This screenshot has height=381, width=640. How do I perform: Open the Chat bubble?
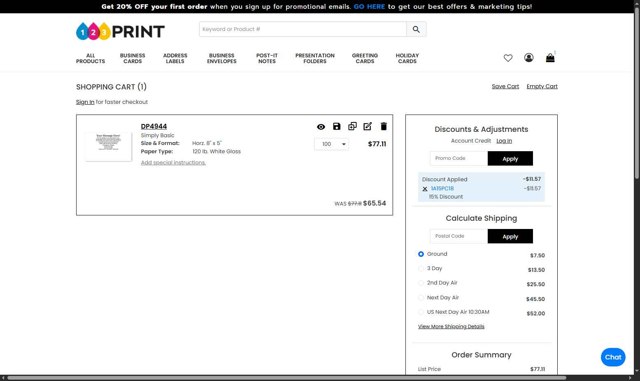click(x=613, y=357)
